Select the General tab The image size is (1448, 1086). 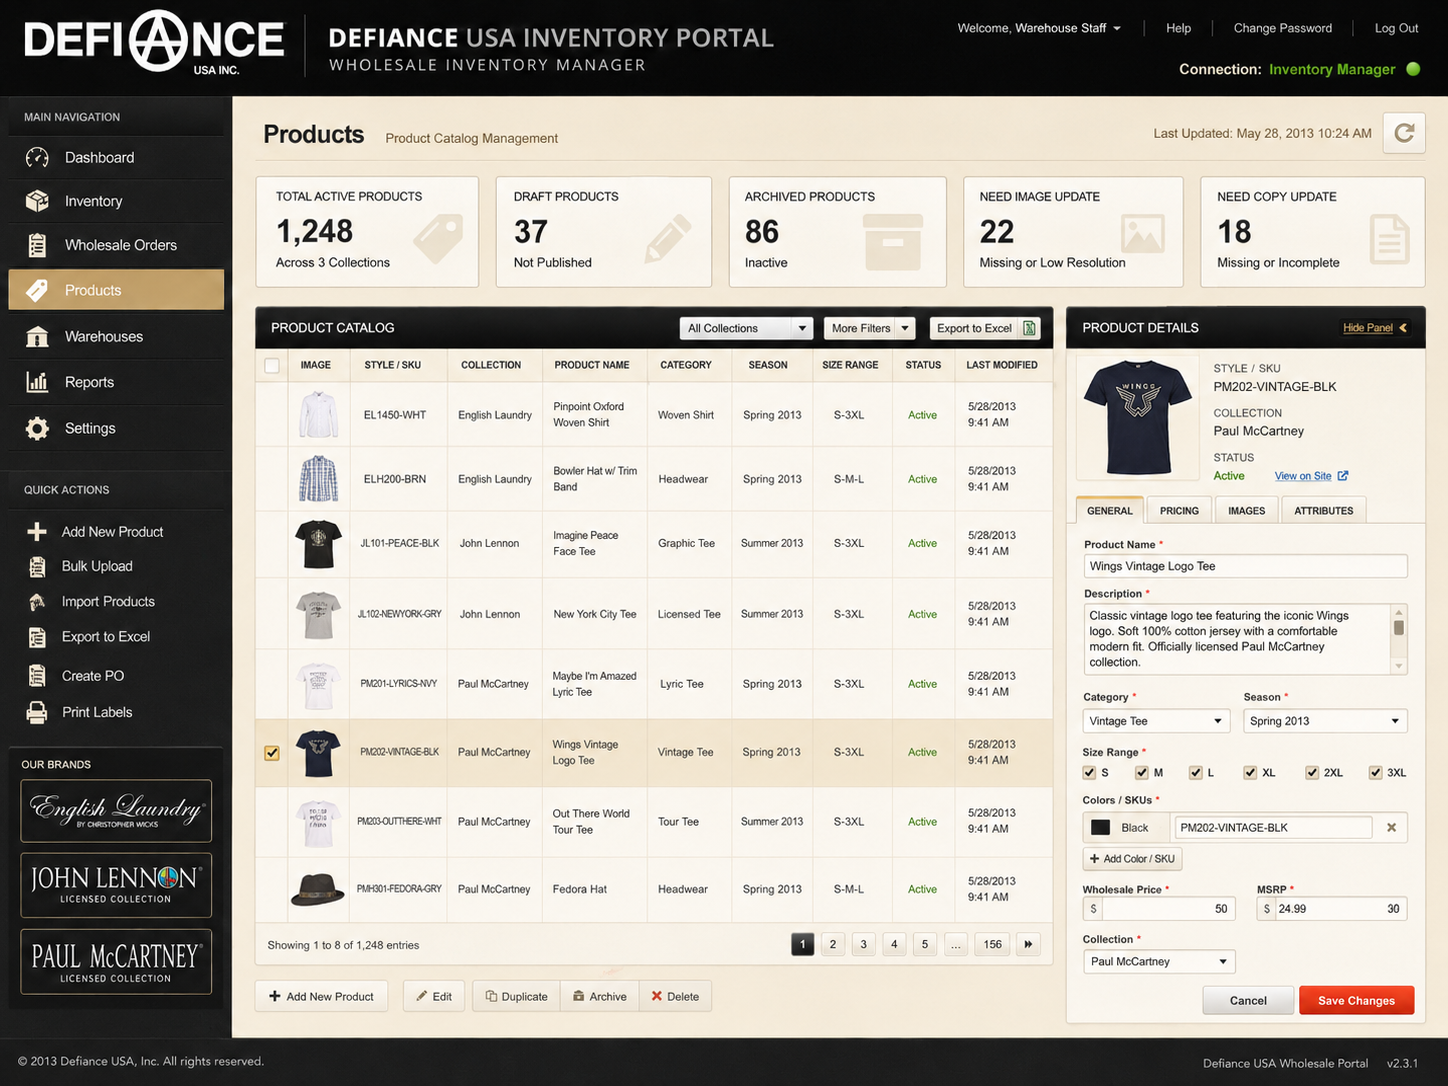pos(1110,510)
